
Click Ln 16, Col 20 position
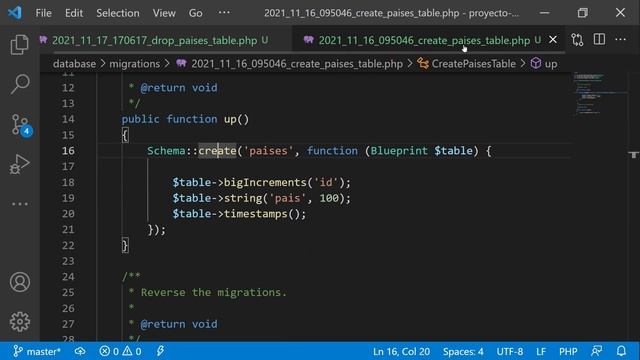click(x=401, y=351)
